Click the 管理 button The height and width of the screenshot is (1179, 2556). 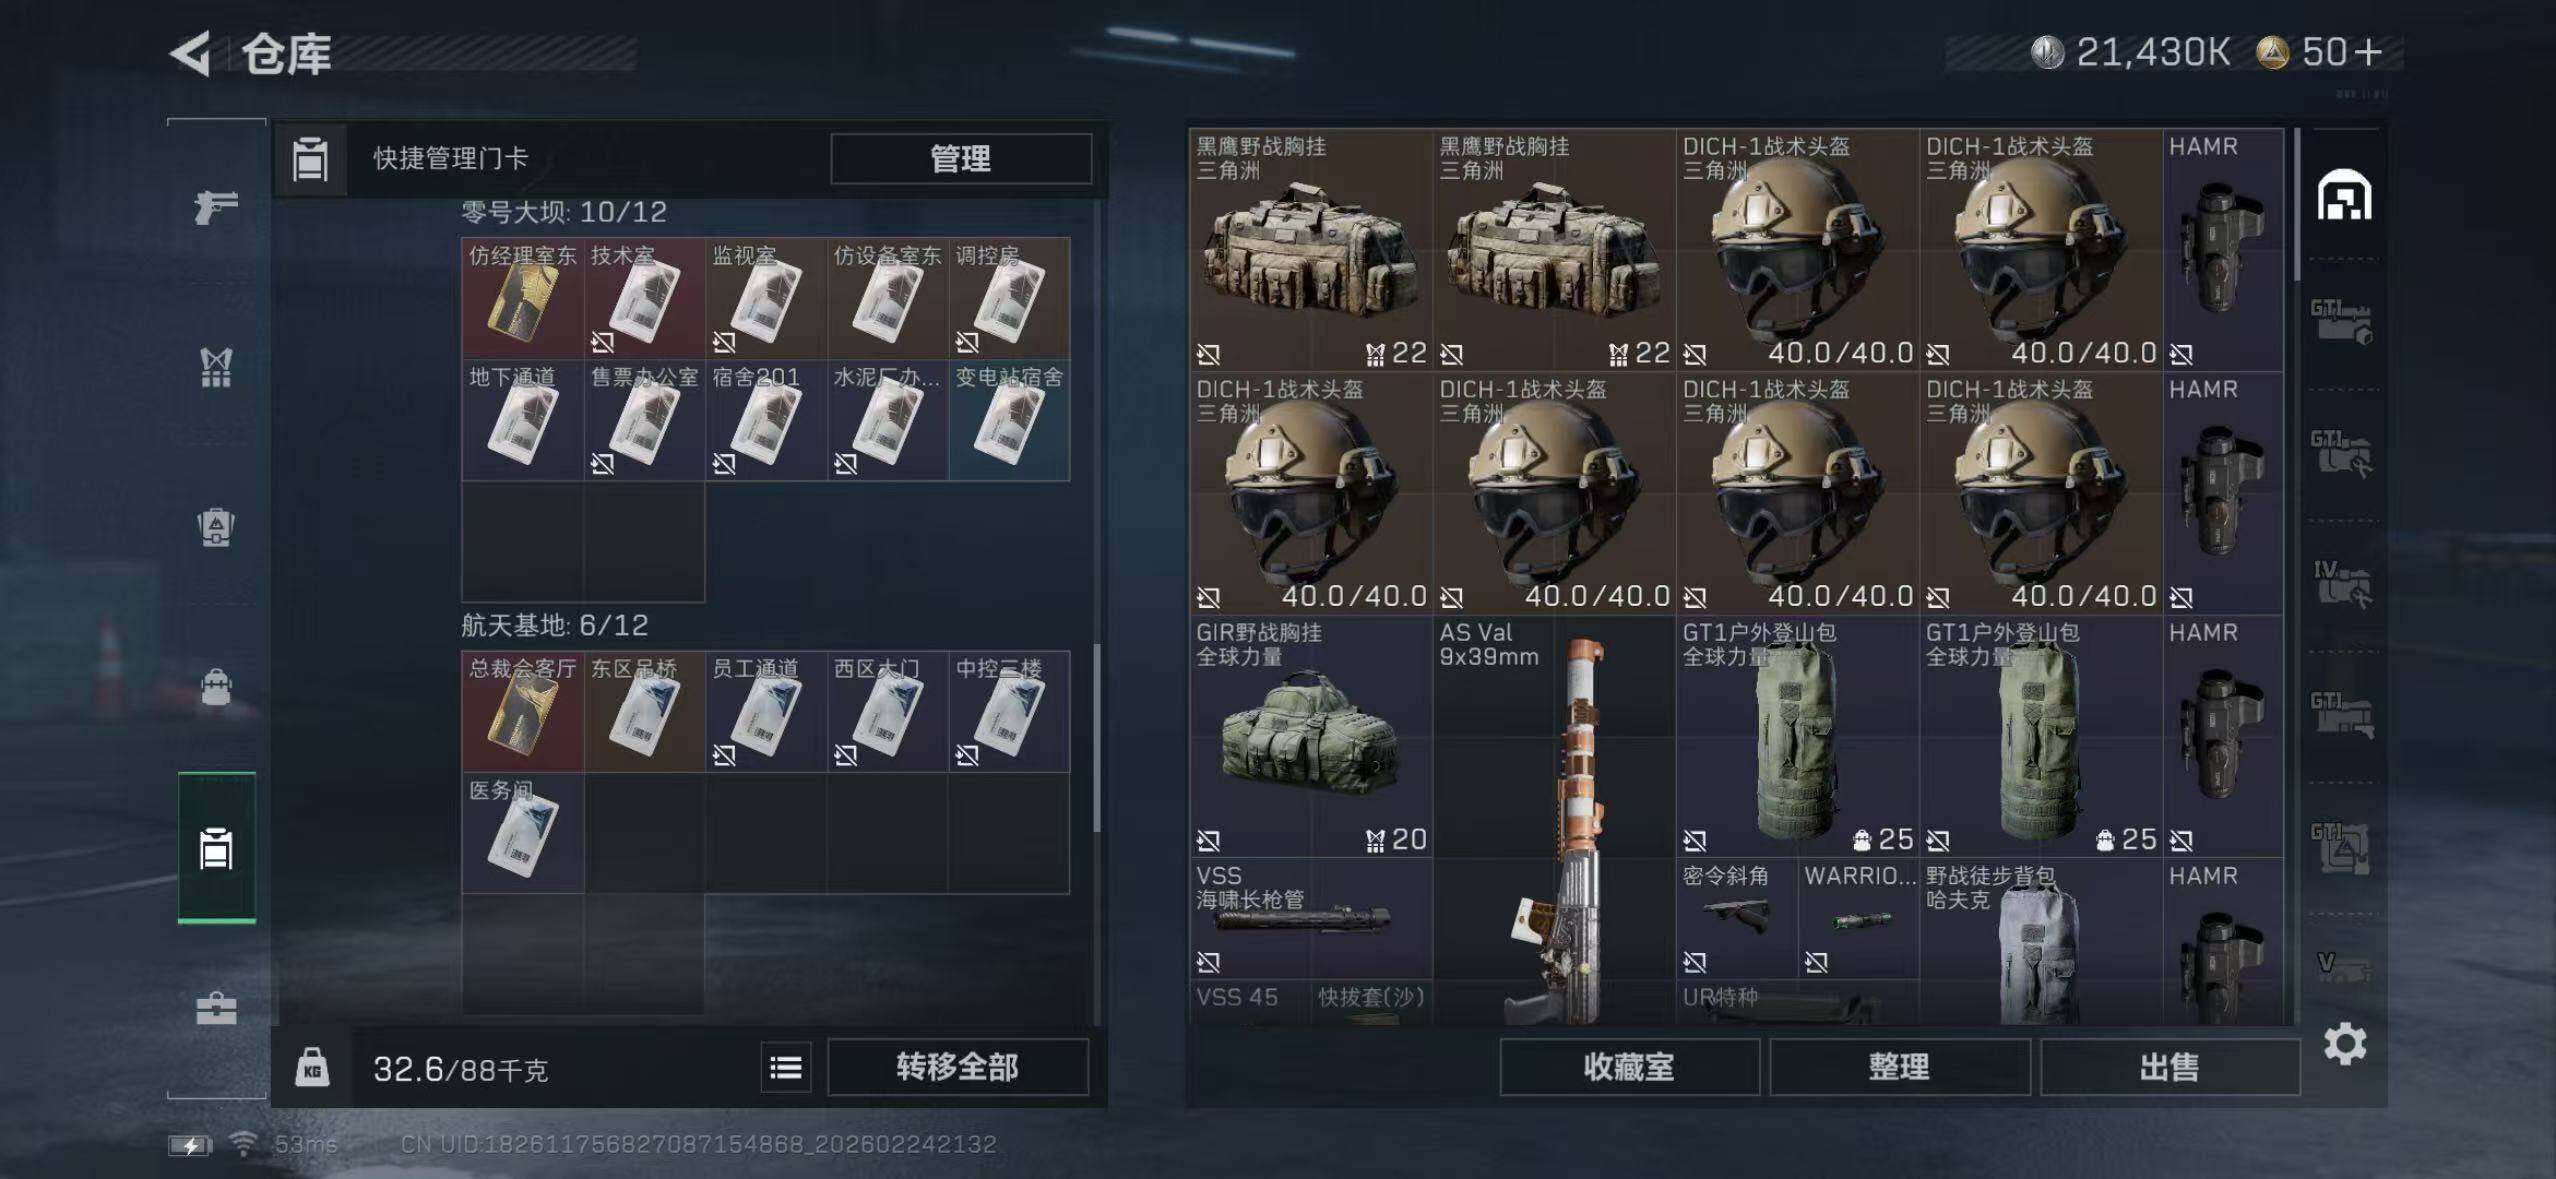[961, 158]
